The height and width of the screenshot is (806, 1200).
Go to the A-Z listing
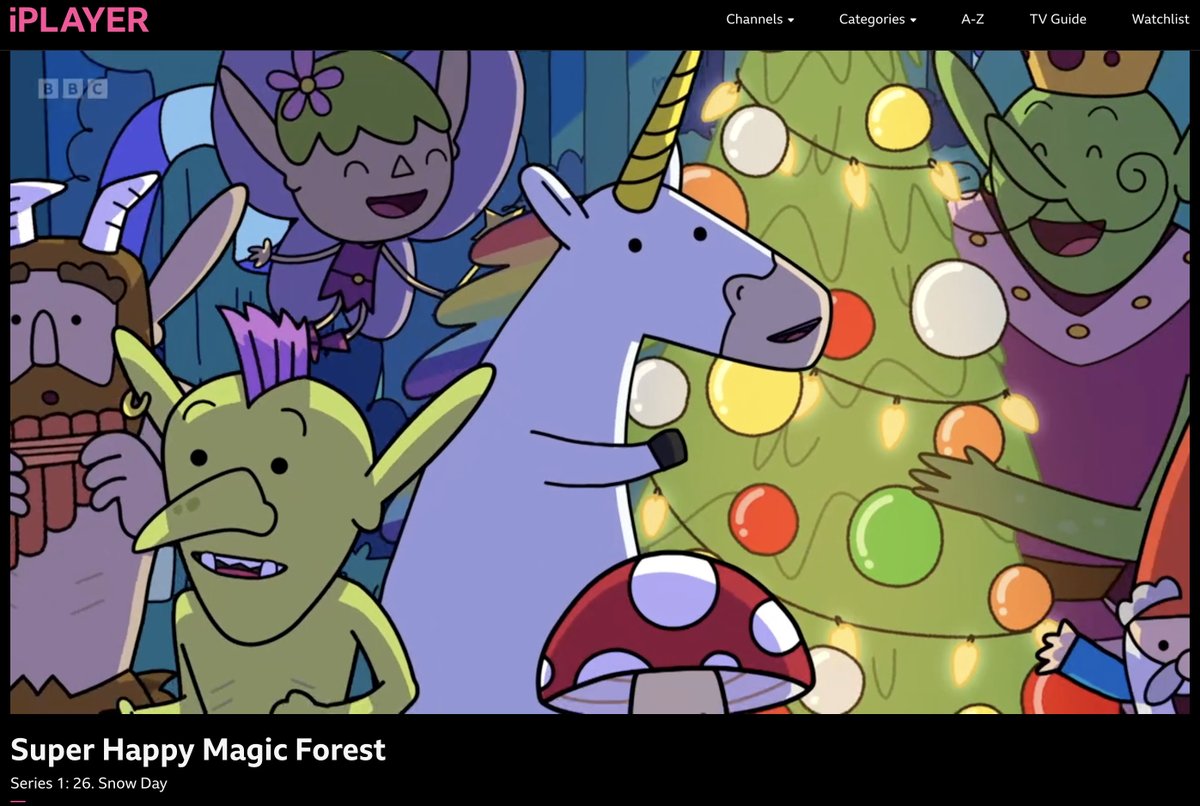pos(973,19)
